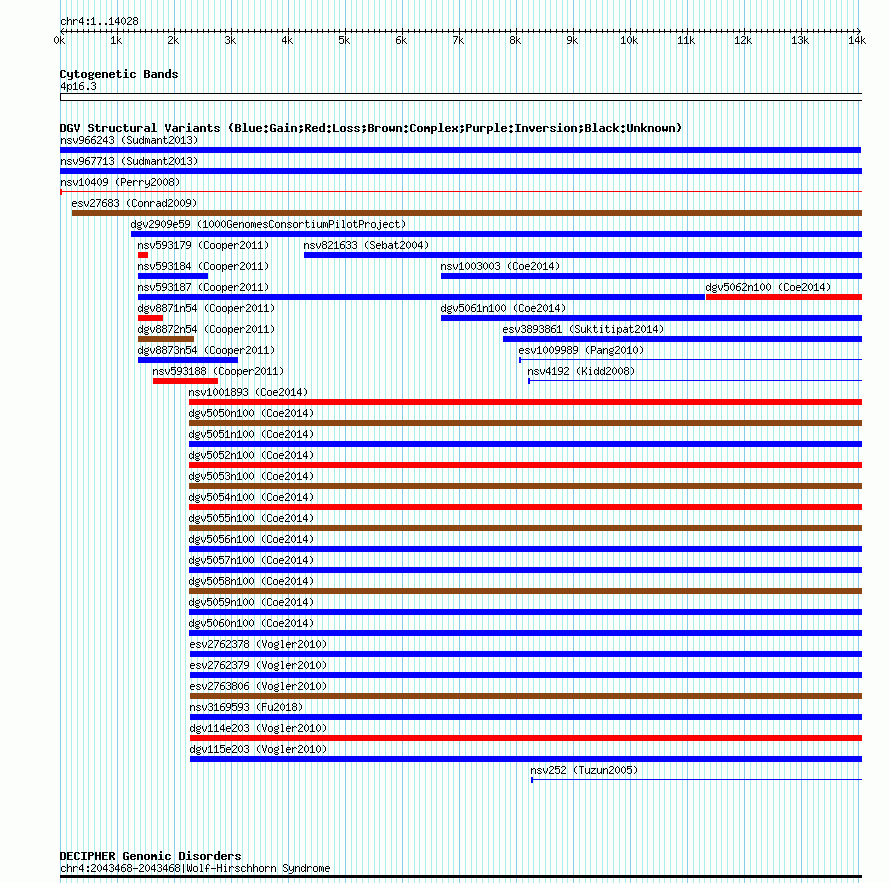890x883 pixels.
Task: Select the Cytogenetic Bands track title
Action: [x=119, y=74]
